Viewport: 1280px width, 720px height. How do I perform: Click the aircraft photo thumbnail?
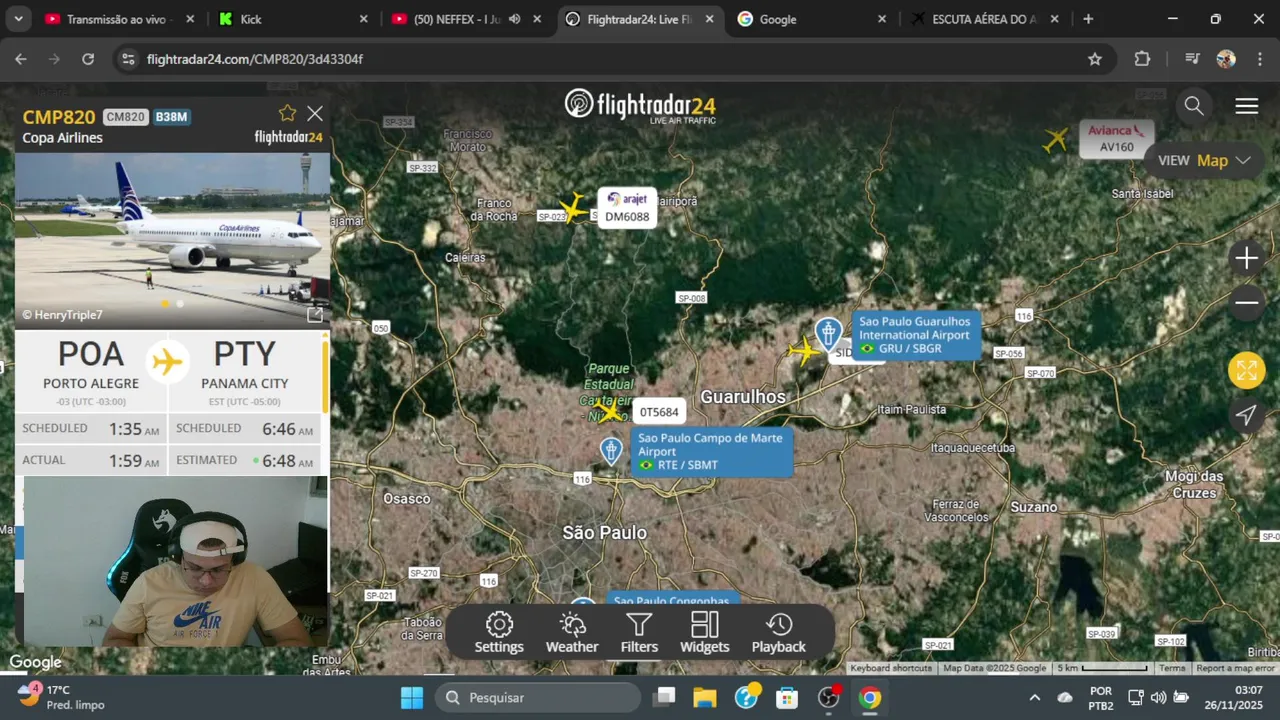pyautogui.click(x=172, y=240)
